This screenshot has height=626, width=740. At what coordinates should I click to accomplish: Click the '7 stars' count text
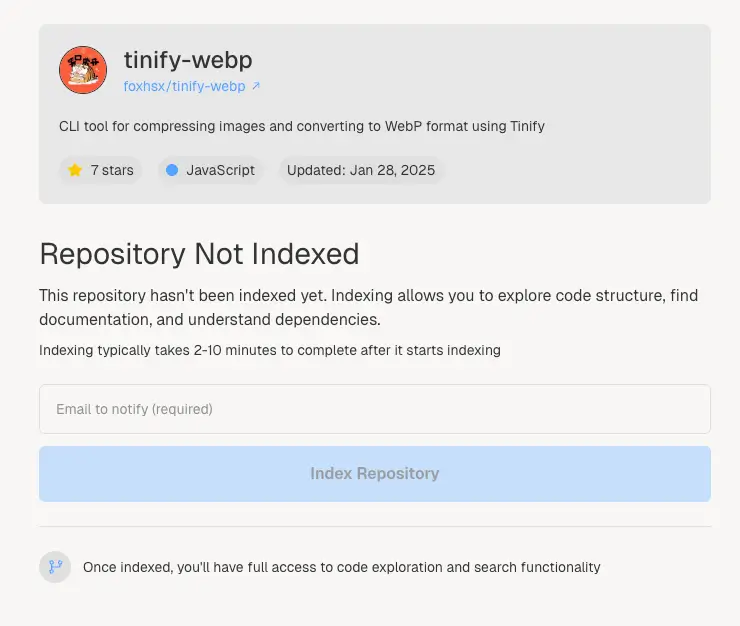click(112, 170)
